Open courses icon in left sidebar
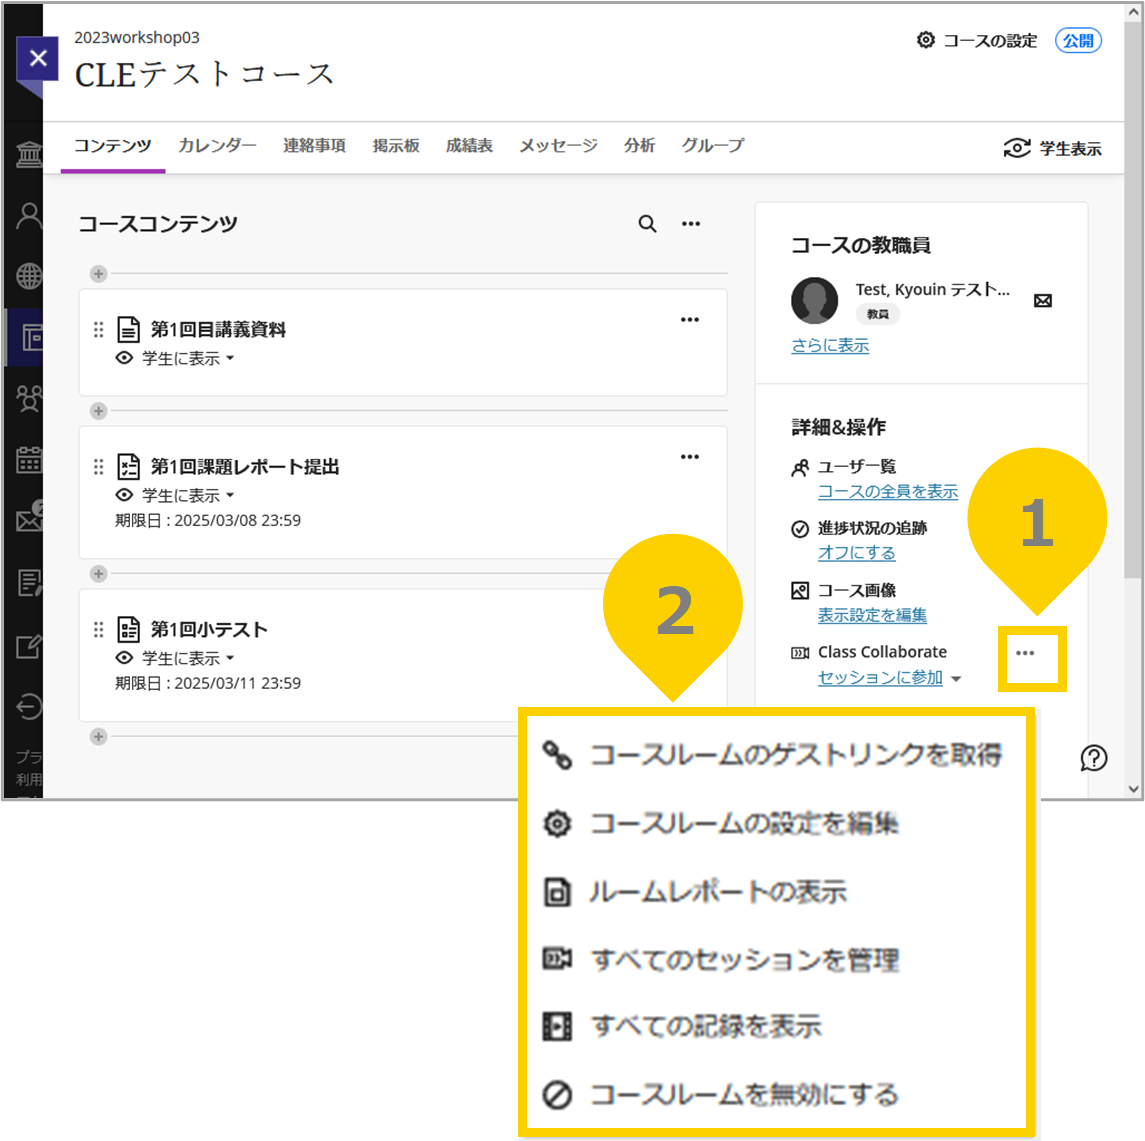 (x=31, y=337)
